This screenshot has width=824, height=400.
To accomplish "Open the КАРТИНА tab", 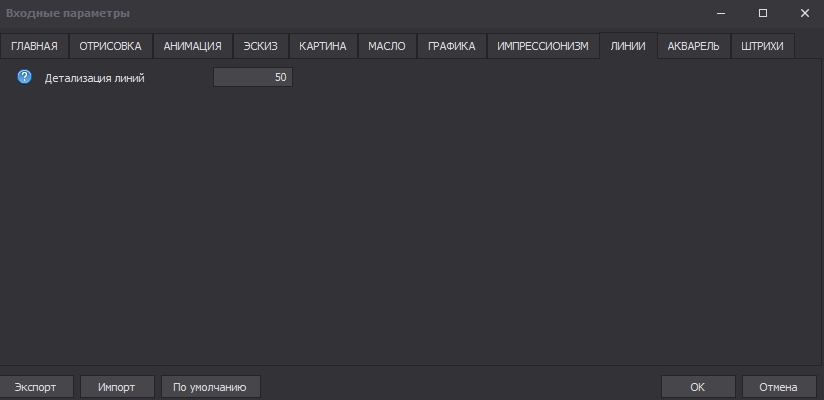I will pyautogui.click(x=323, y=46).
